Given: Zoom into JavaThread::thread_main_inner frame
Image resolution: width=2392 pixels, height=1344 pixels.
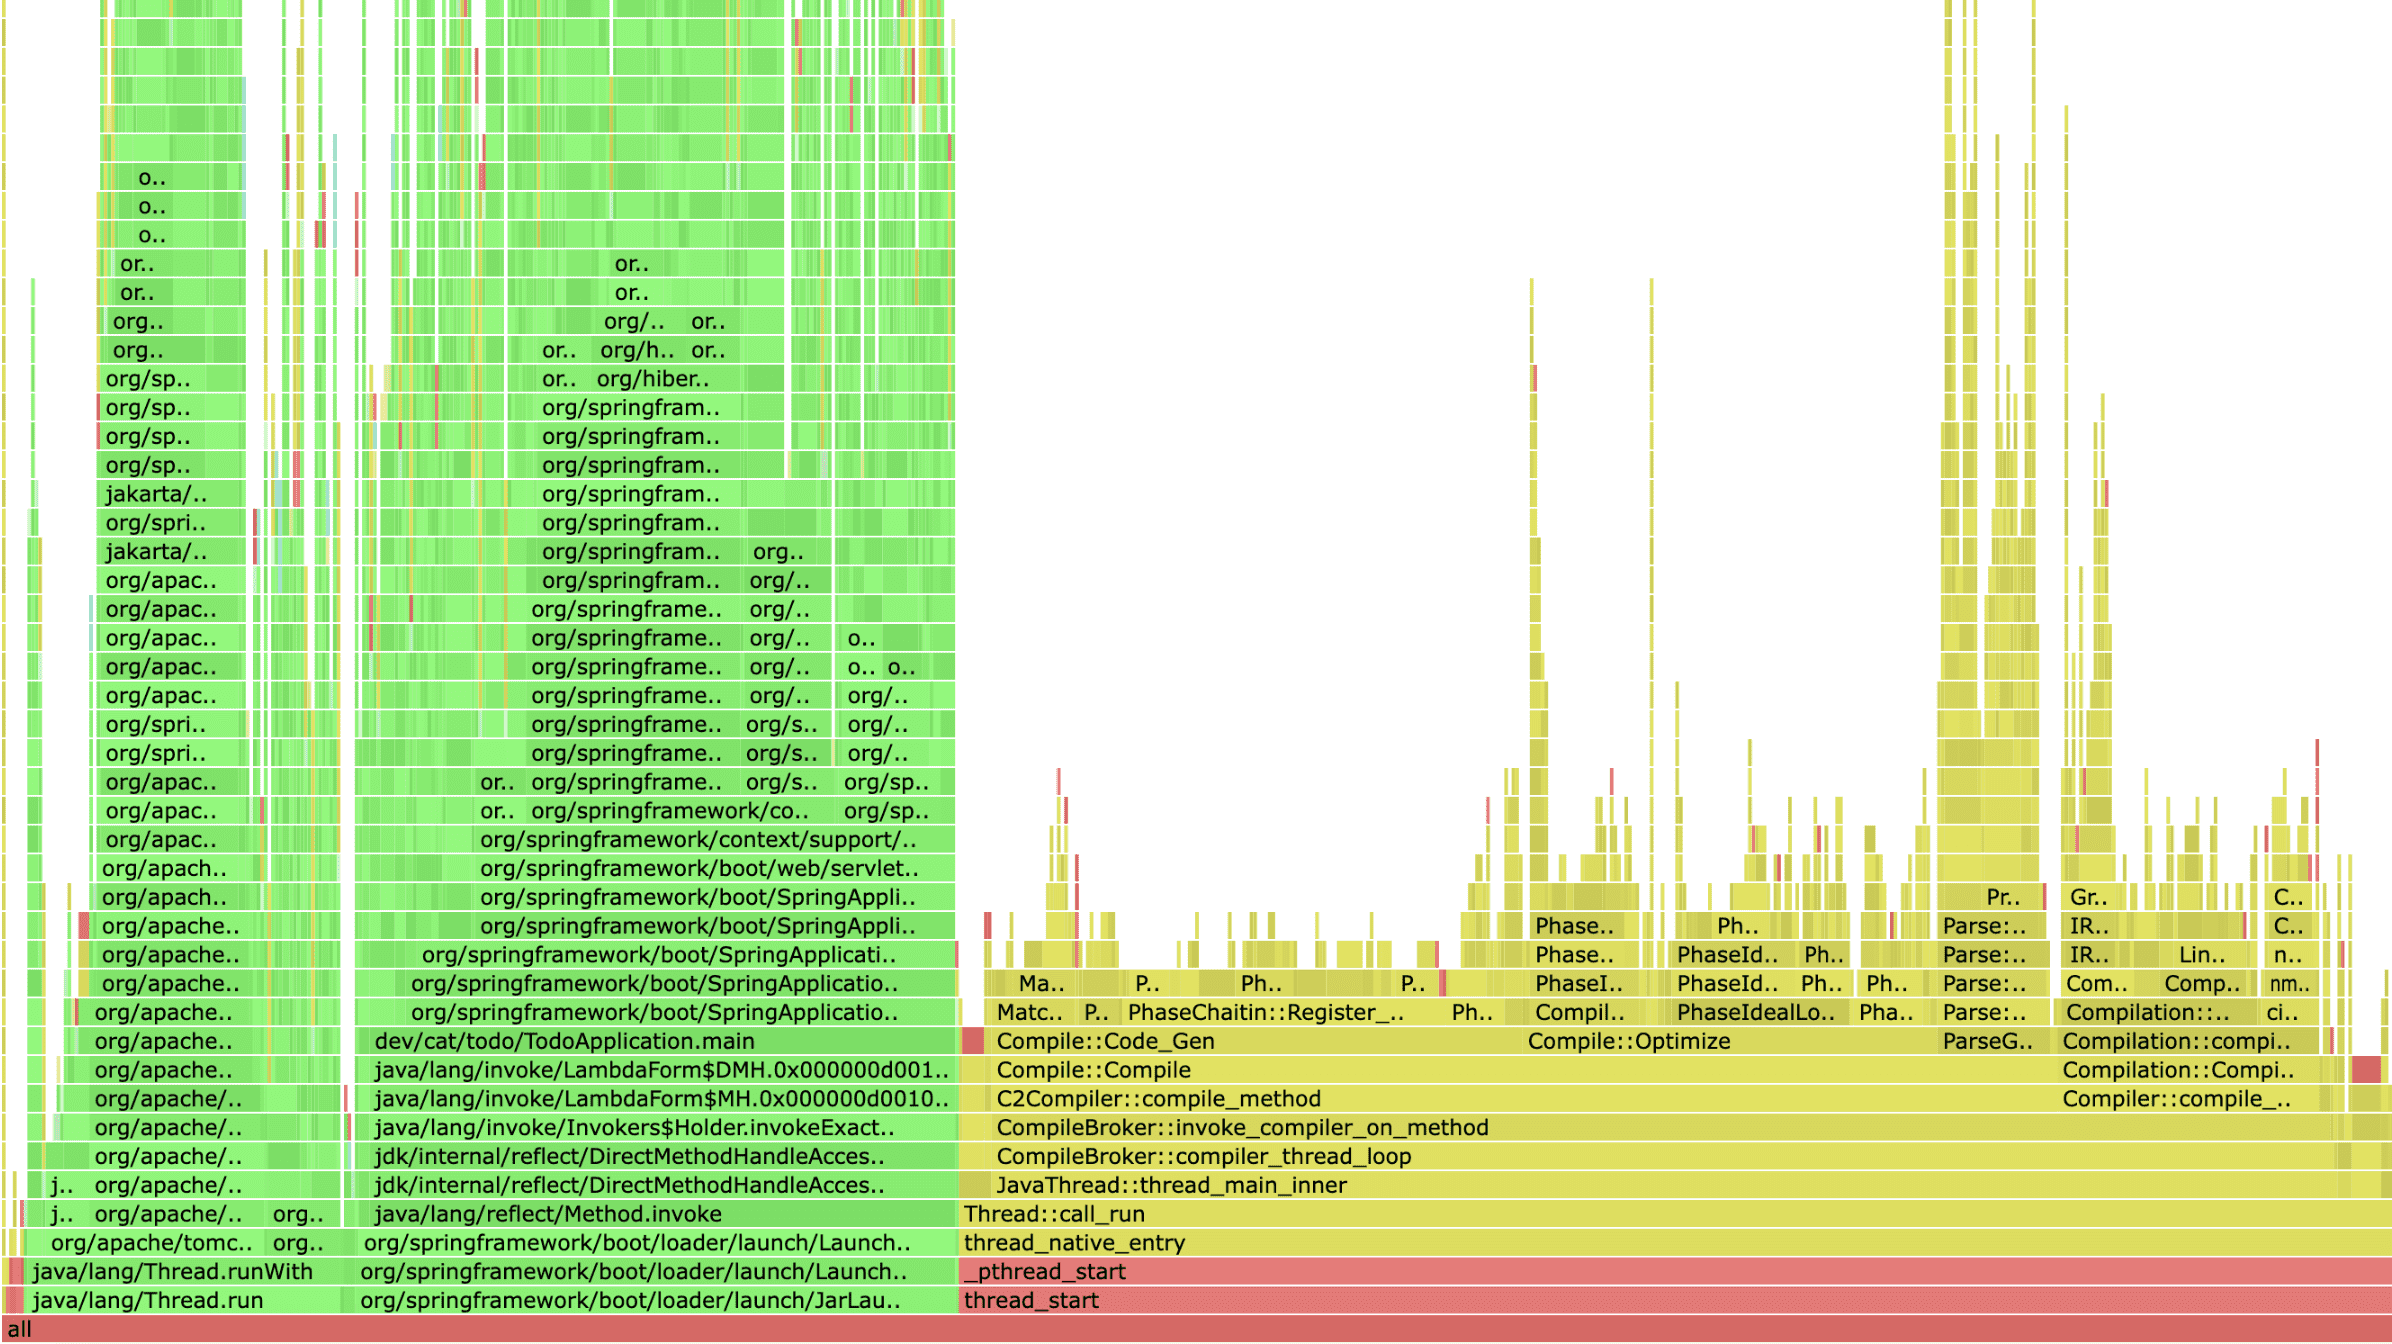Looking at the screenshot, I should 1168,1184.
